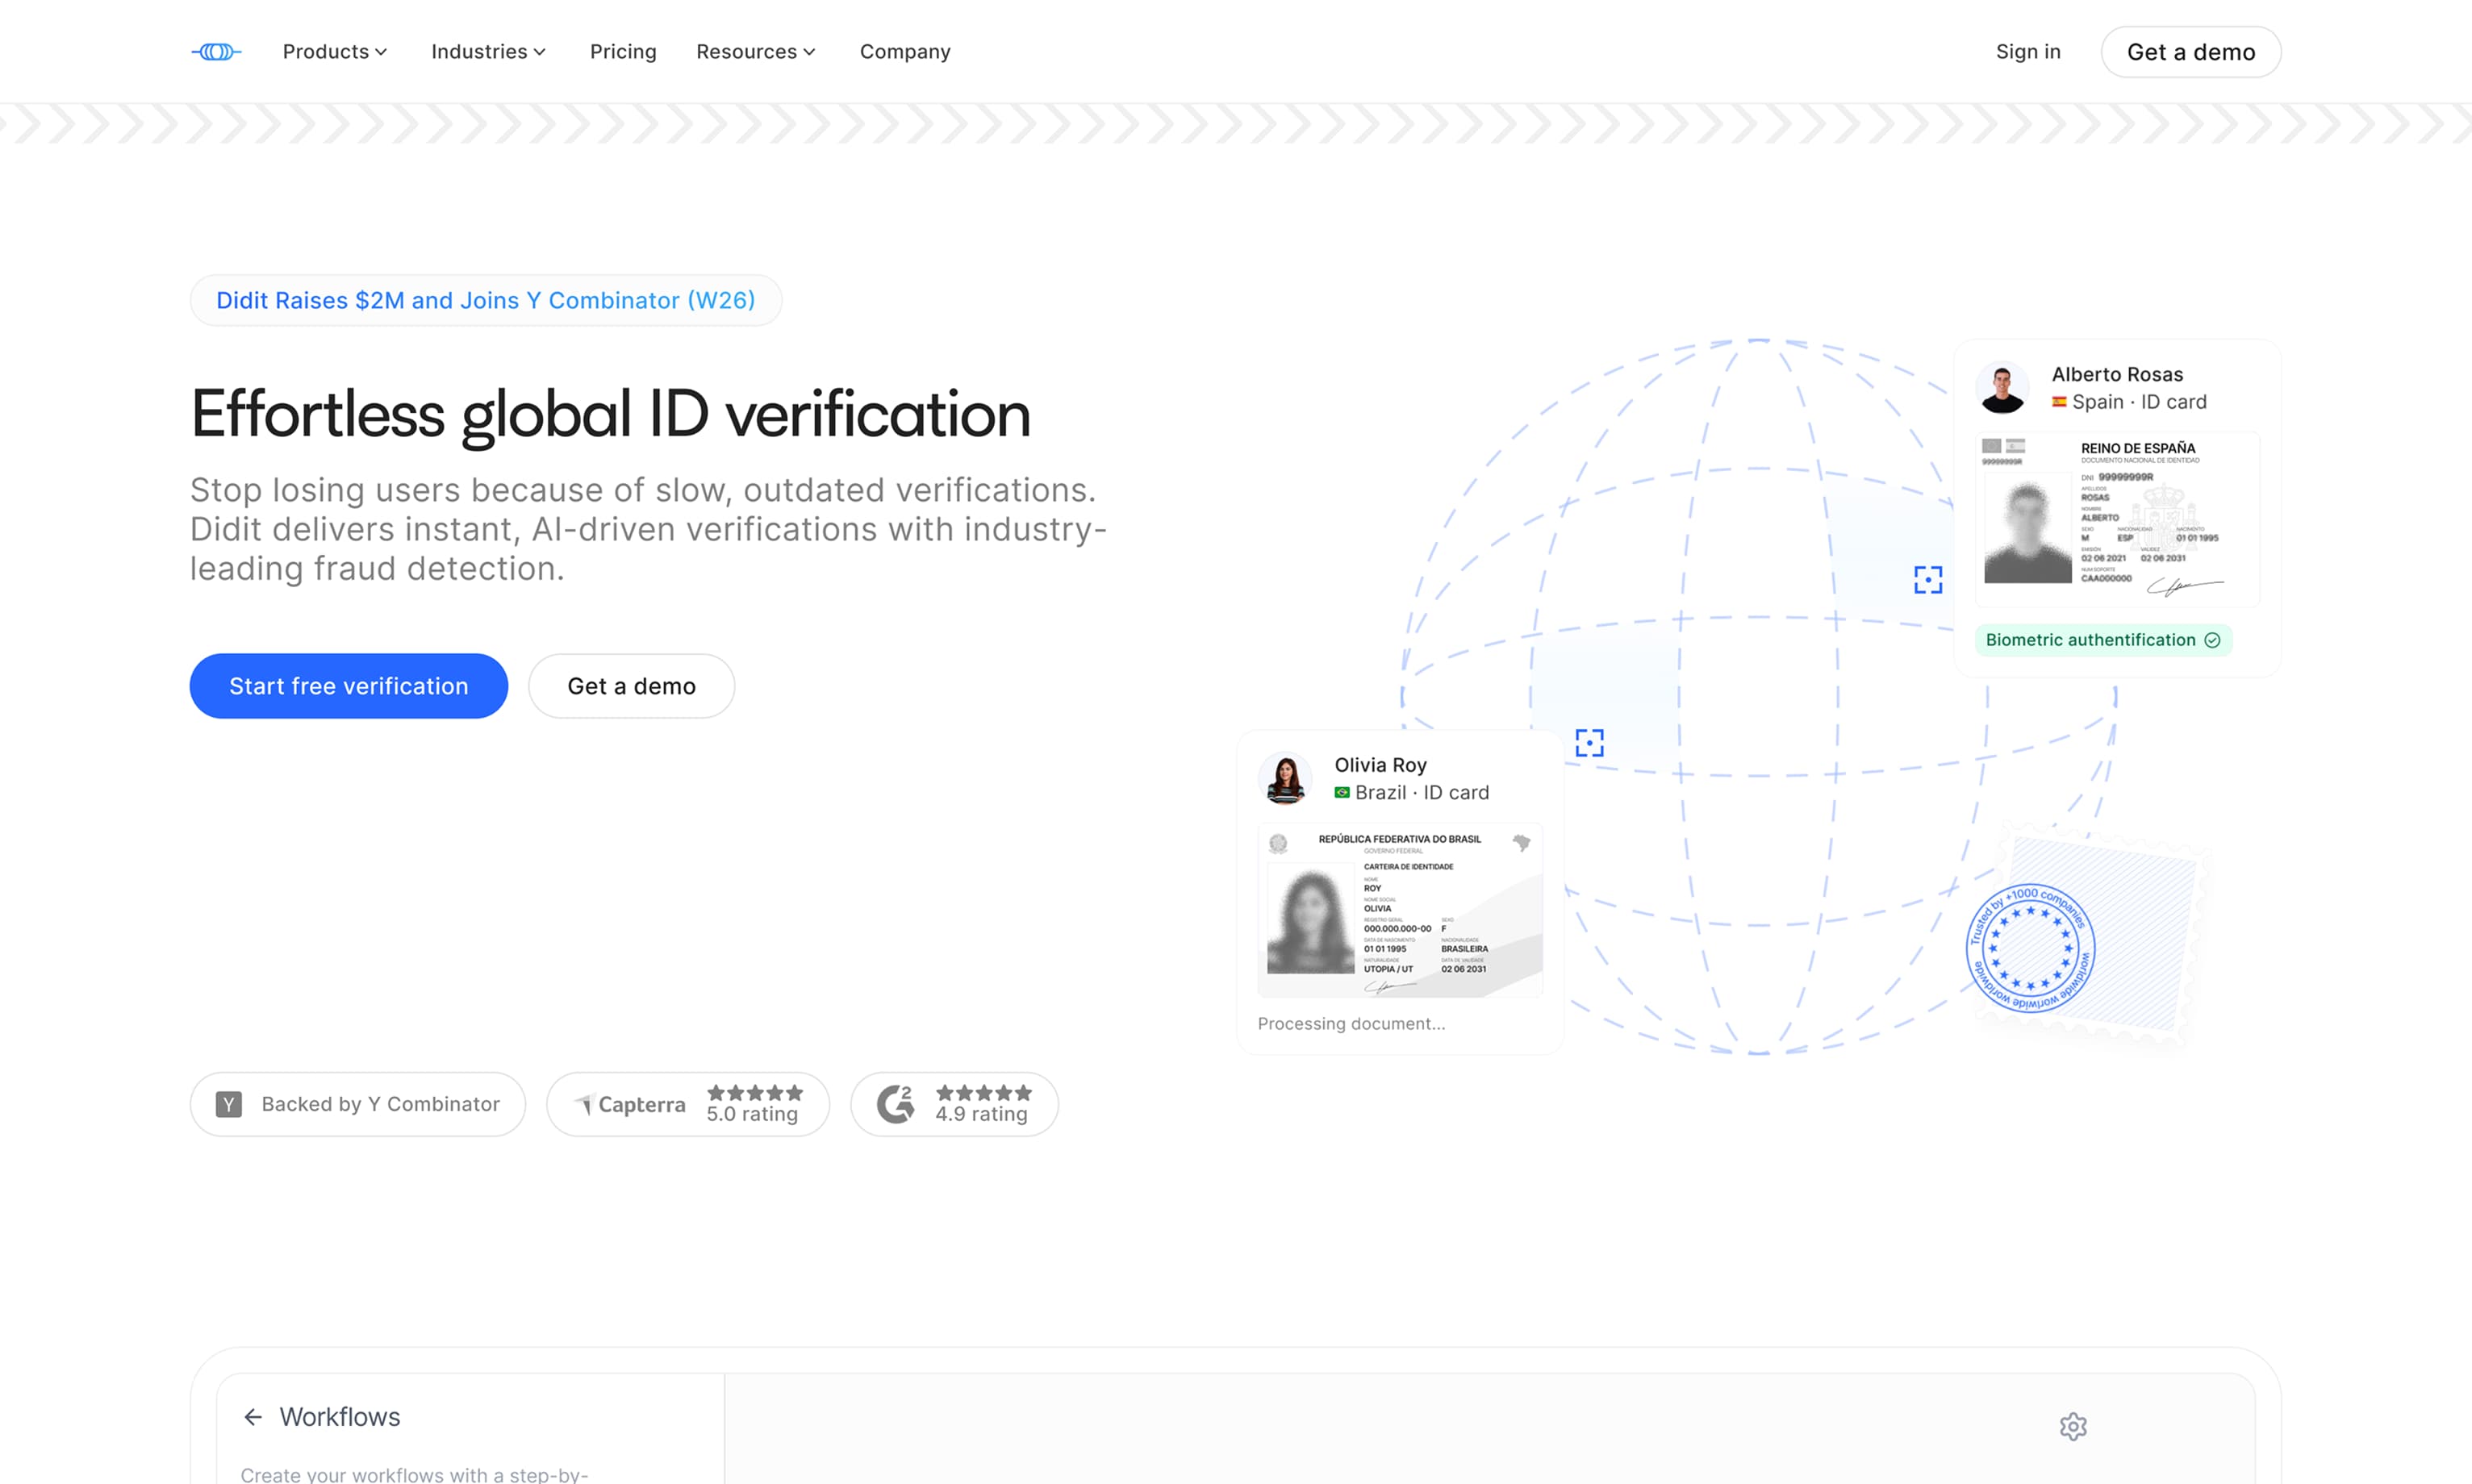Click the back arrow beside Workflows
This screenshot has width=2472, height=1484.
(x=253, y=1417)
